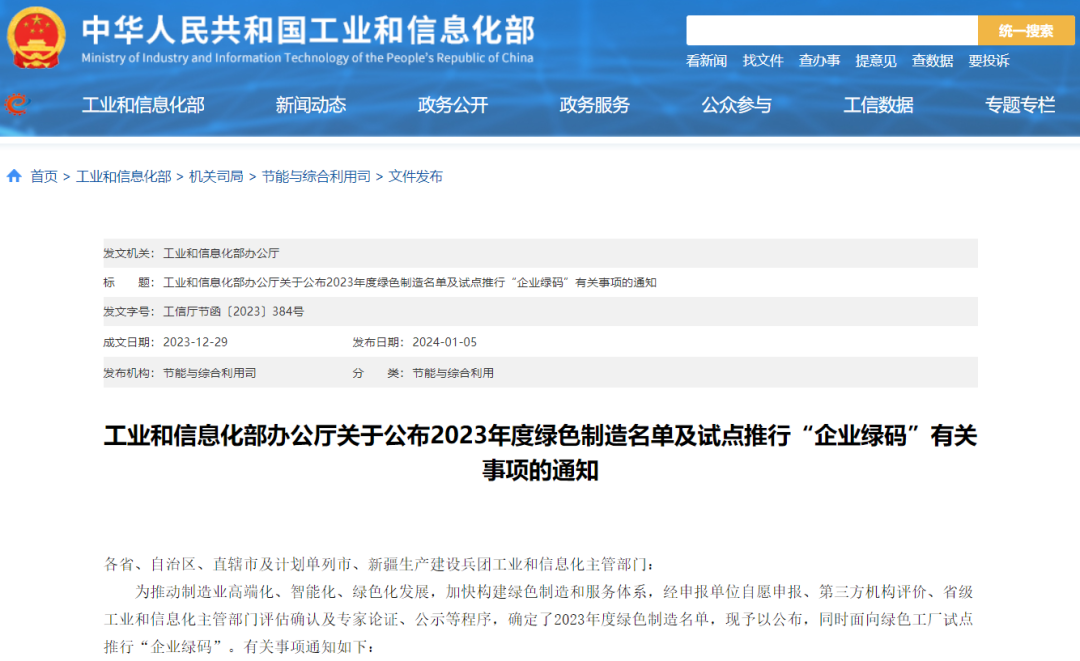Image resolution: width=1080 pixels, height=661 pixels.
Task: Click the paragraph line starting 为推动制造业高端化
Action: click(x=554, y=592)
